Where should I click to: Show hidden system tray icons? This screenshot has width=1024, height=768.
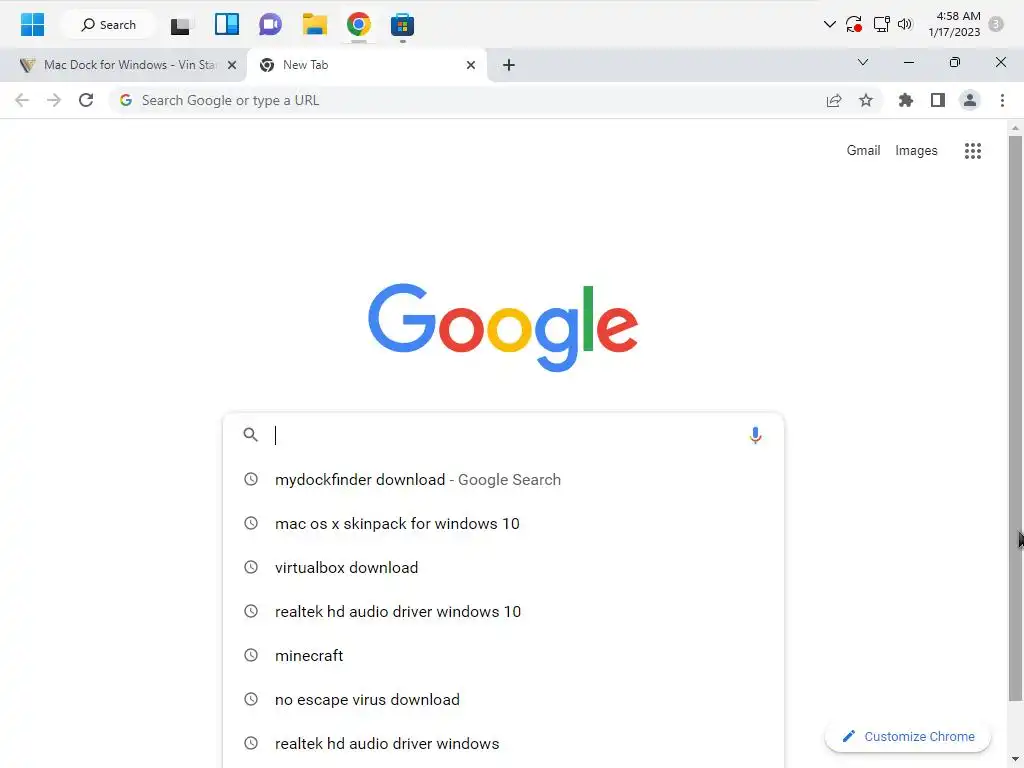click(829, 25)
